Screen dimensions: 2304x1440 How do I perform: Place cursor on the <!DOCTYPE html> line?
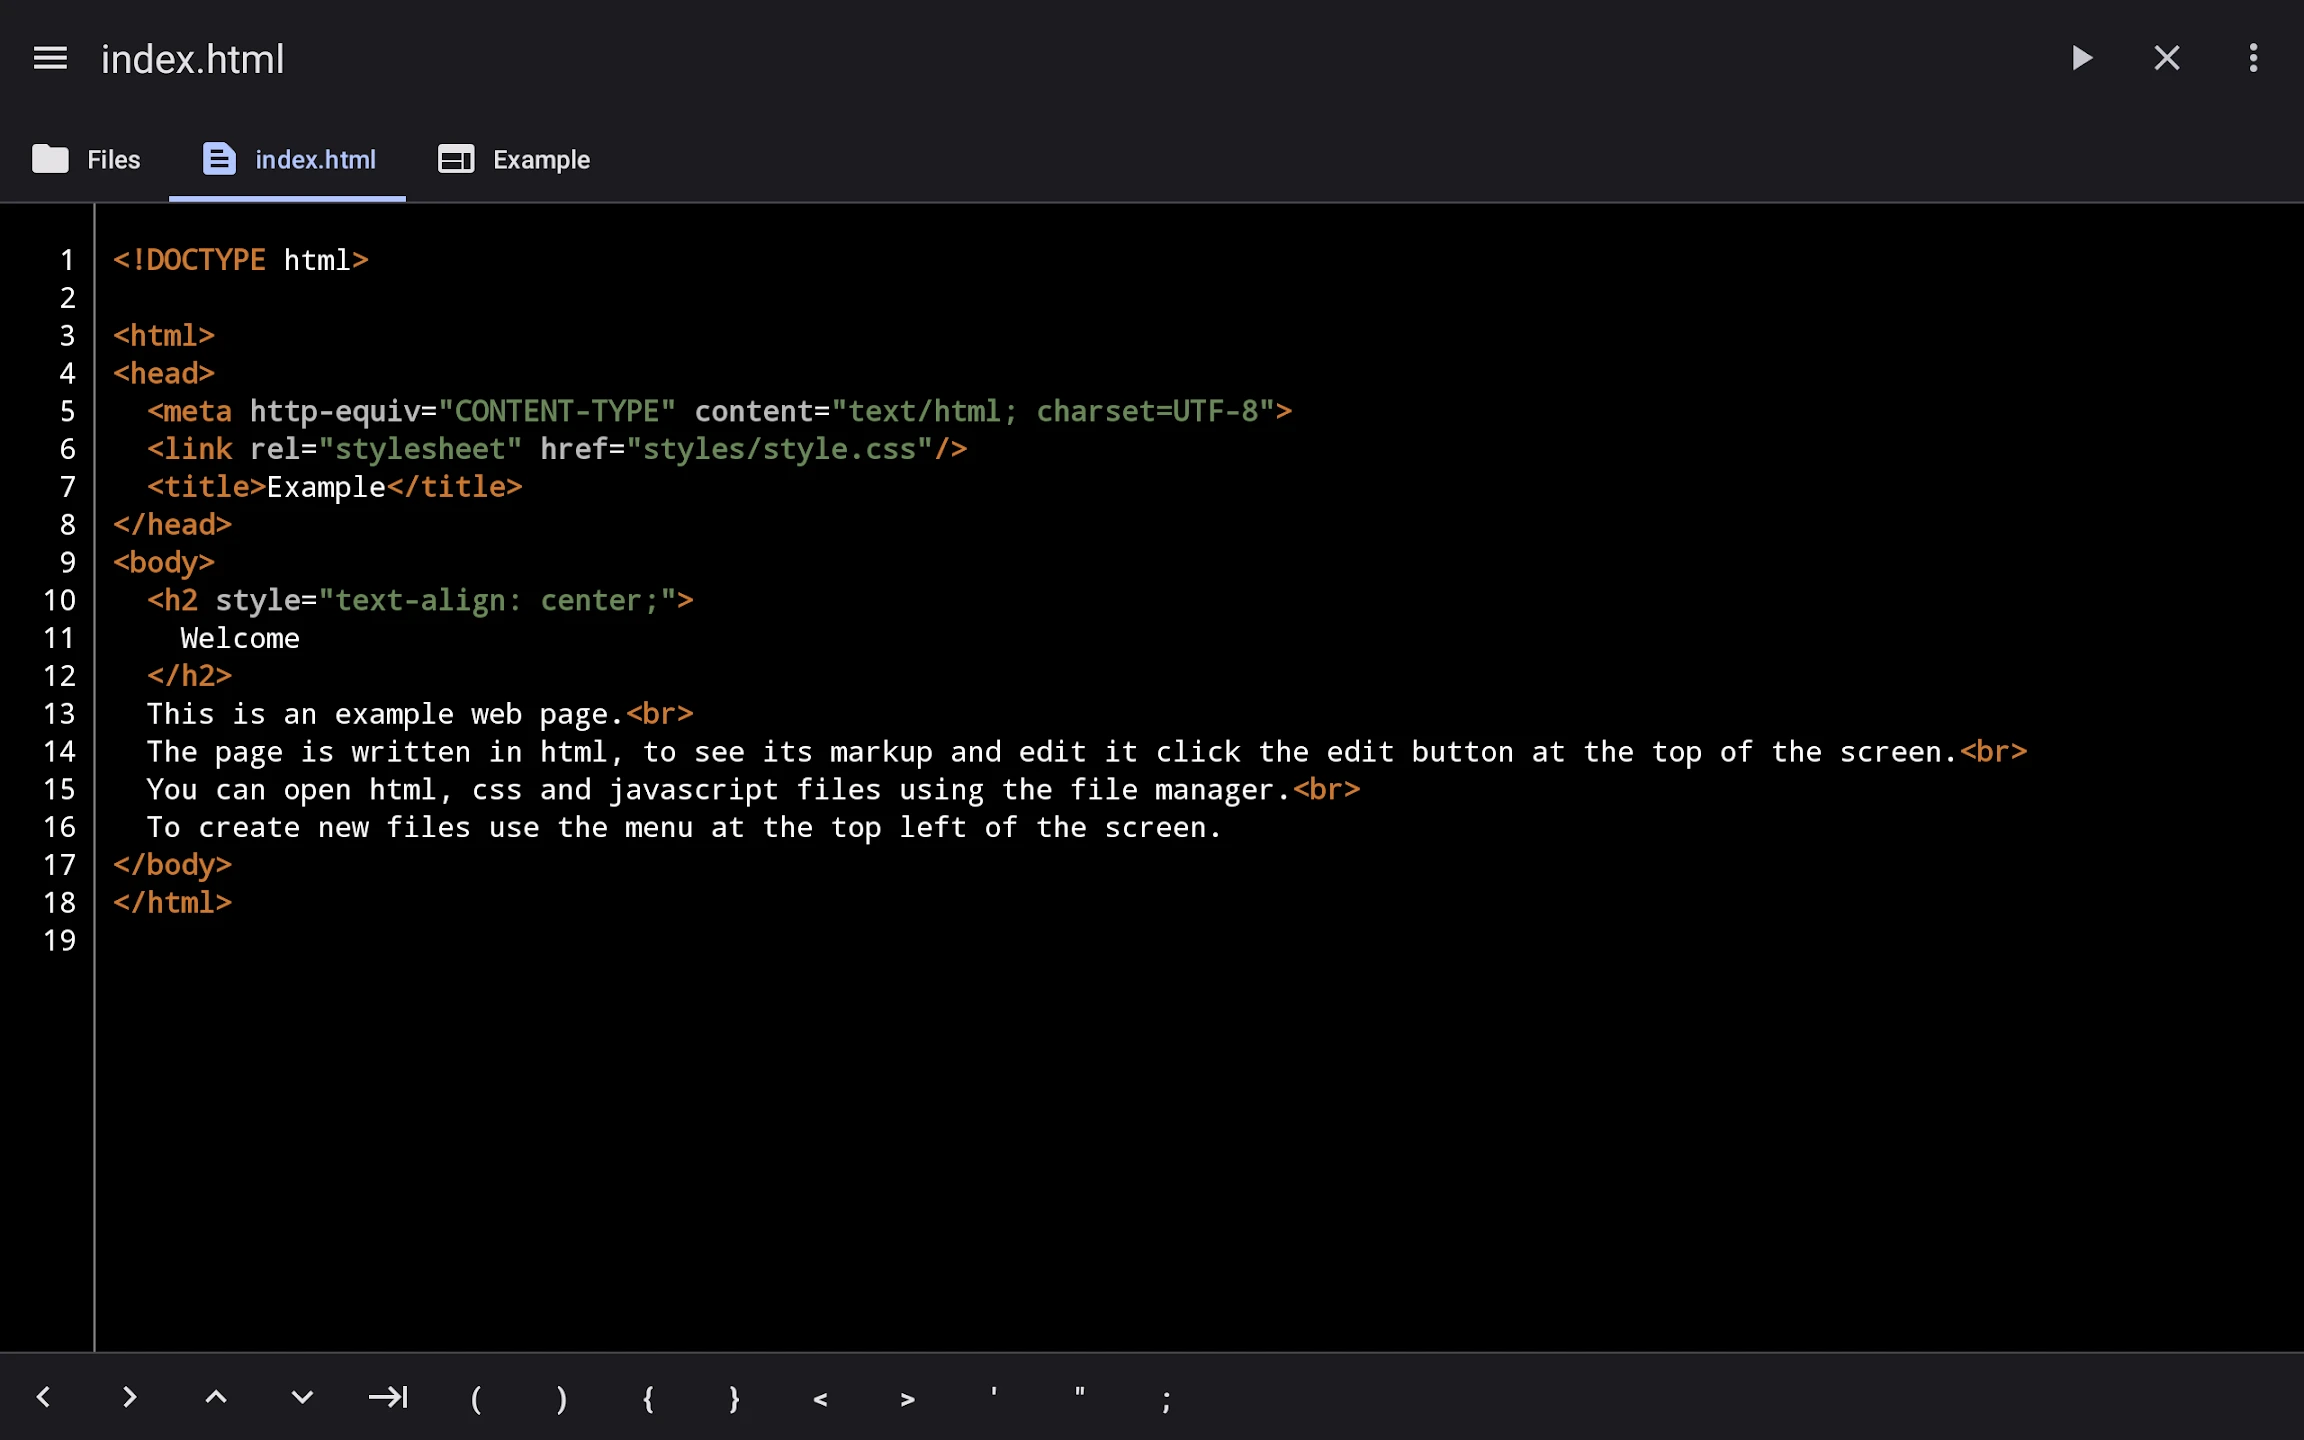(240, 260)
